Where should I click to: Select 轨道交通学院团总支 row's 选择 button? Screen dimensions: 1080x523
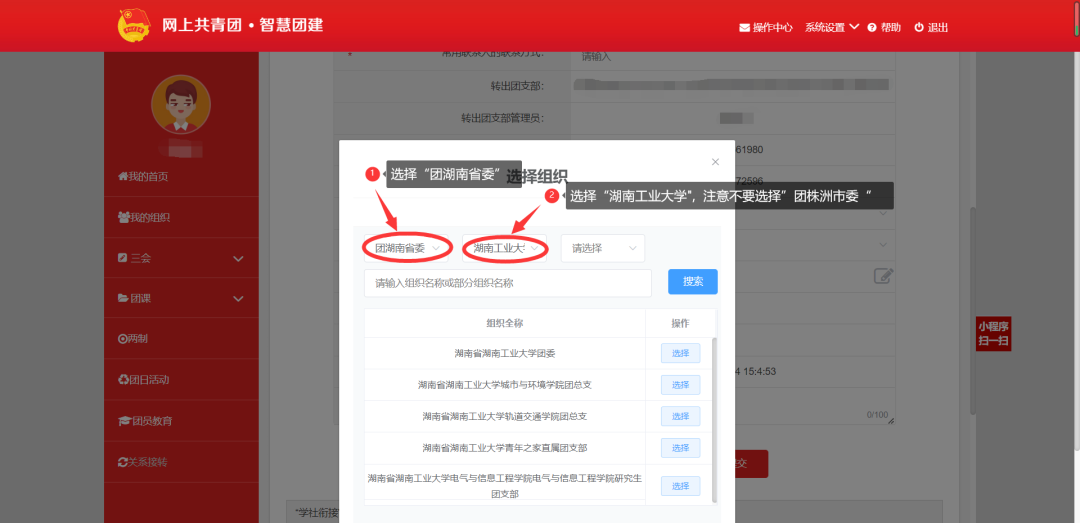[681, 416]
